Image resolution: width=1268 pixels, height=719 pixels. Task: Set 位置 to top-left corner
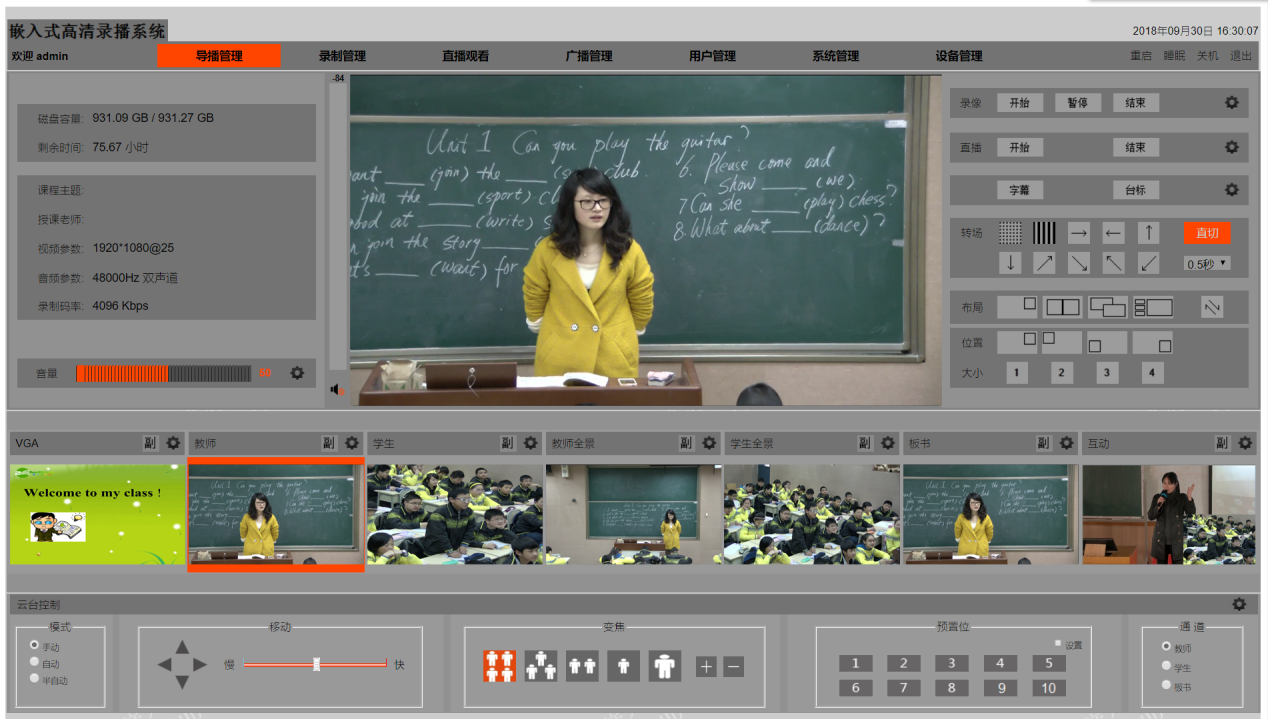pyautogui.click(x=1062, y=342)
